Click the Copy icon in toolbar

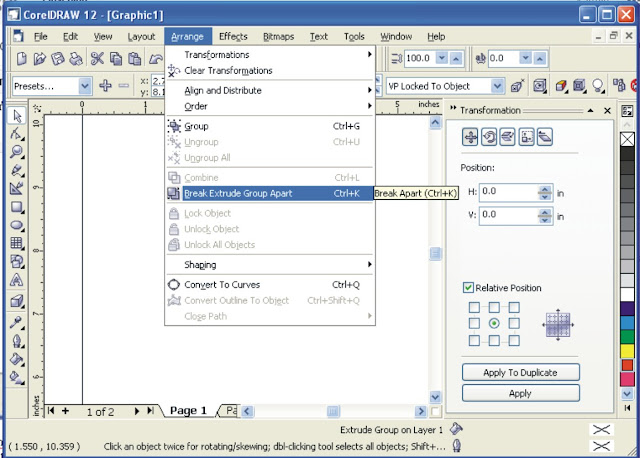click(116, 58)
